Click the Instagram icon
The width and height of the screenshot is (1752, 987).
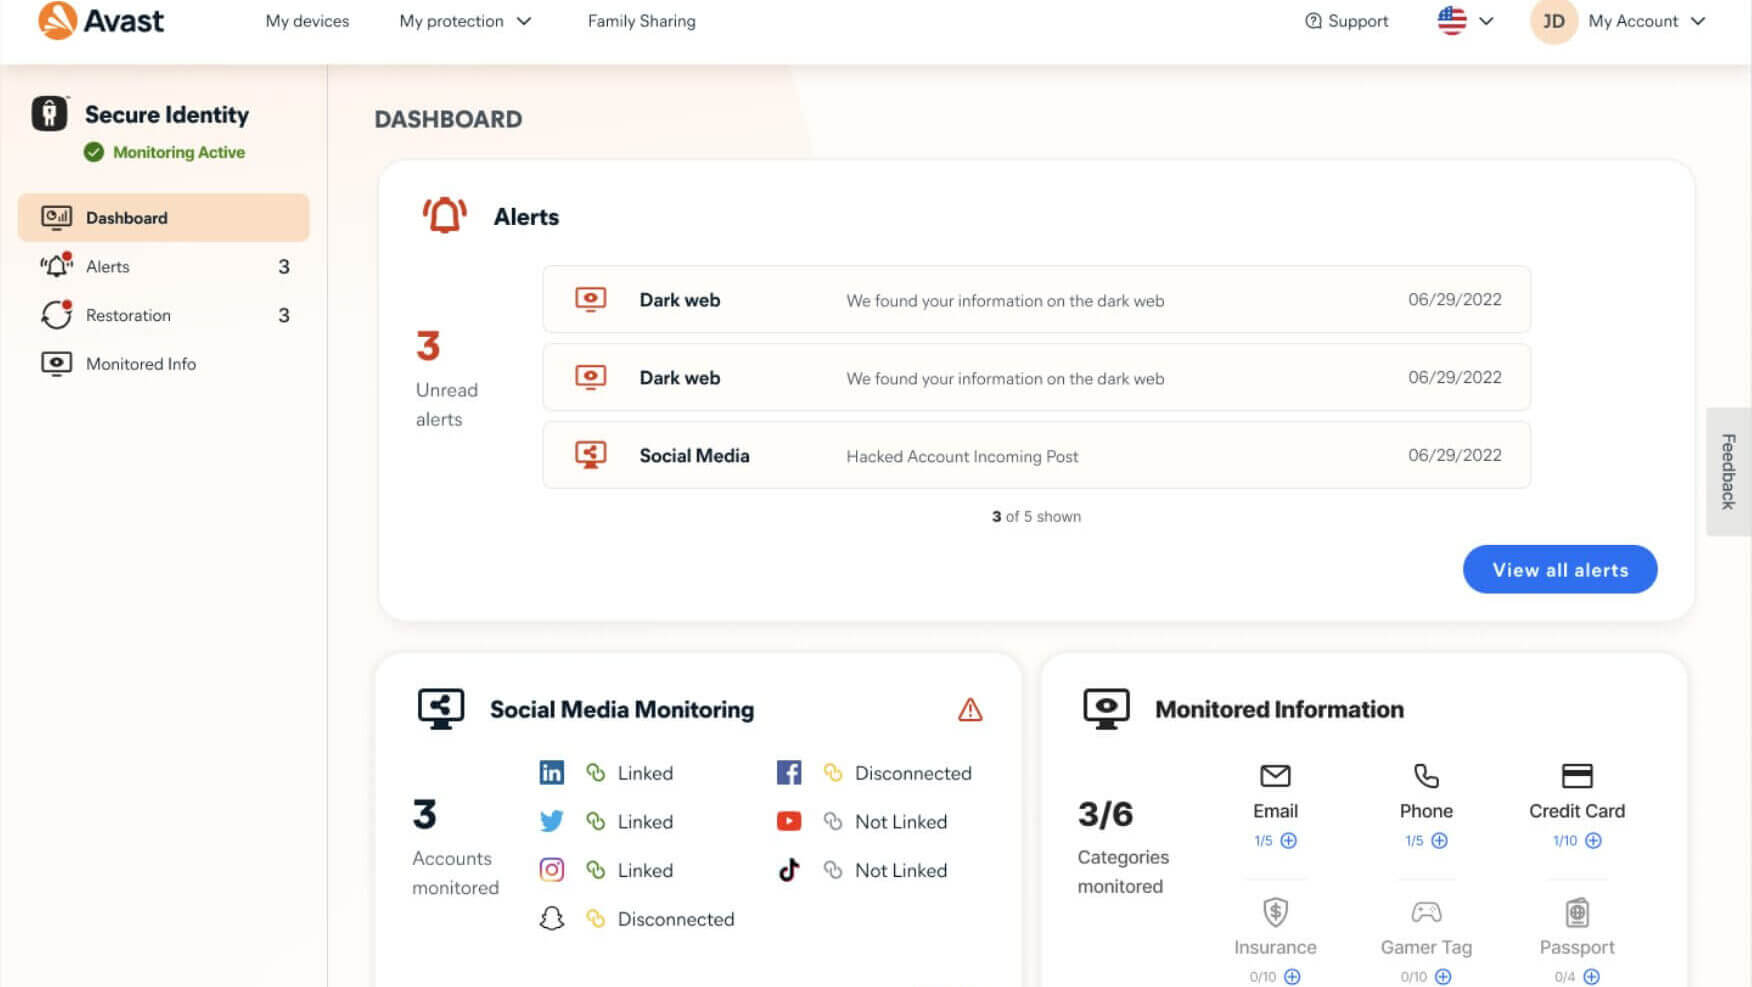tap(552, 870)
